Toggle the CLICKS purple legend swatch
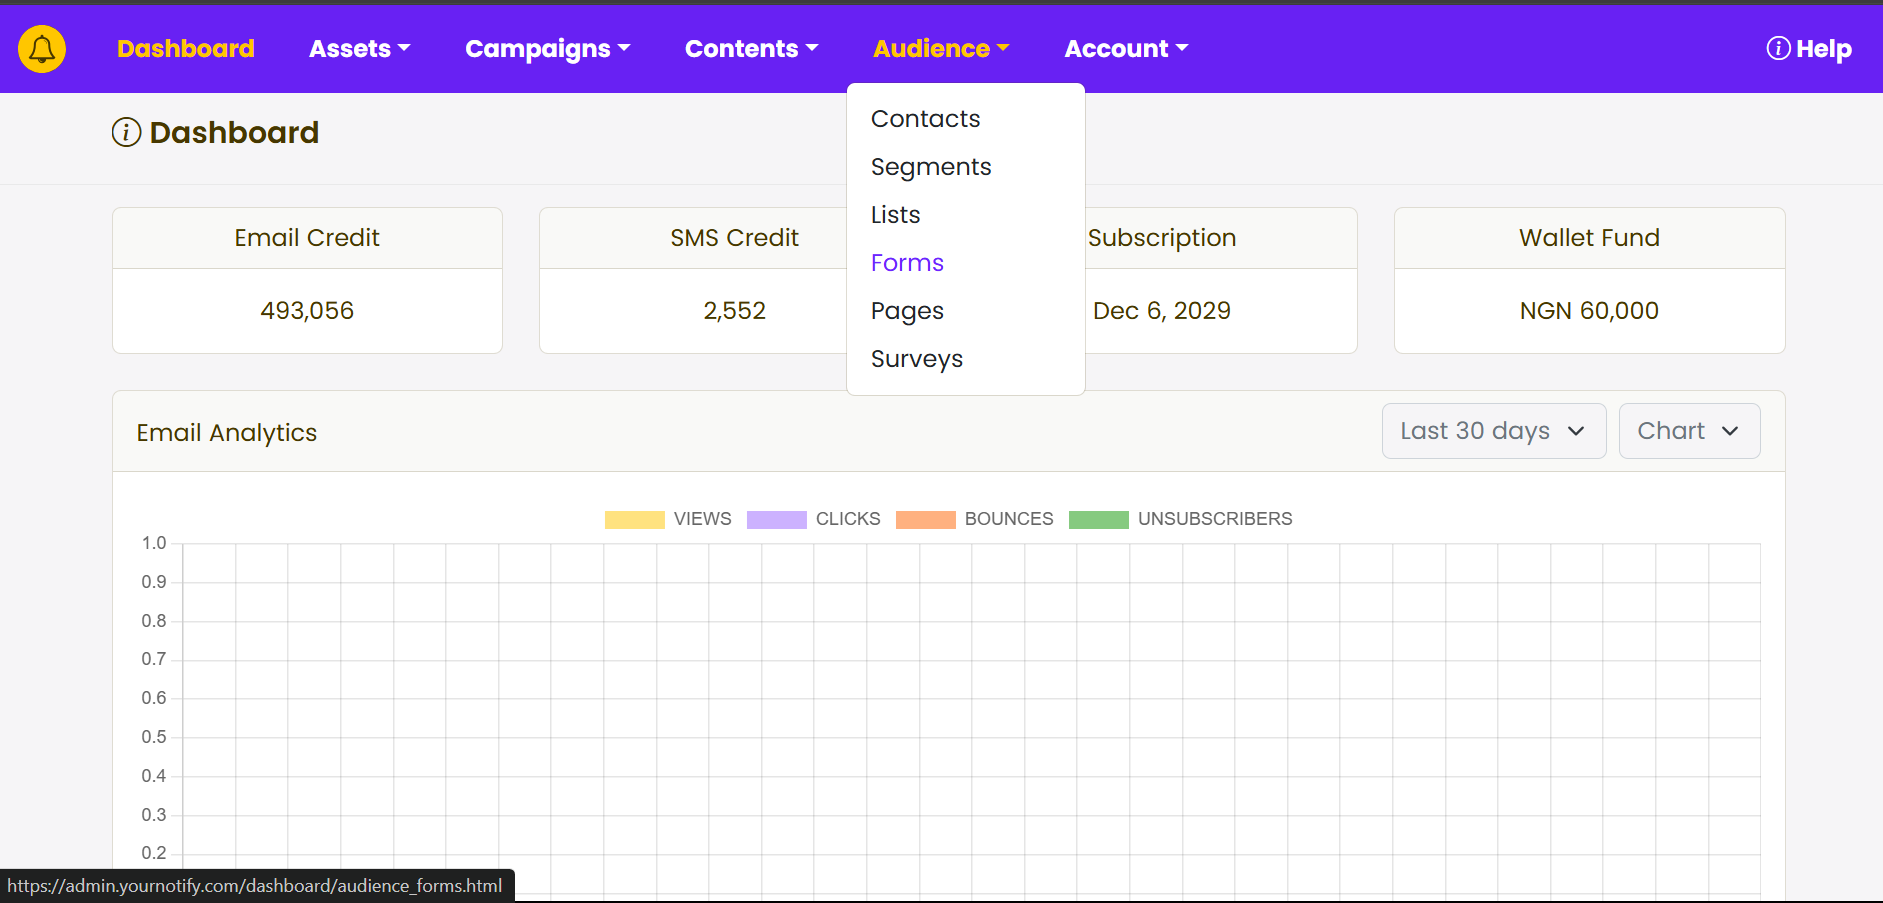 pyautogui.click(x=777, y=519)
